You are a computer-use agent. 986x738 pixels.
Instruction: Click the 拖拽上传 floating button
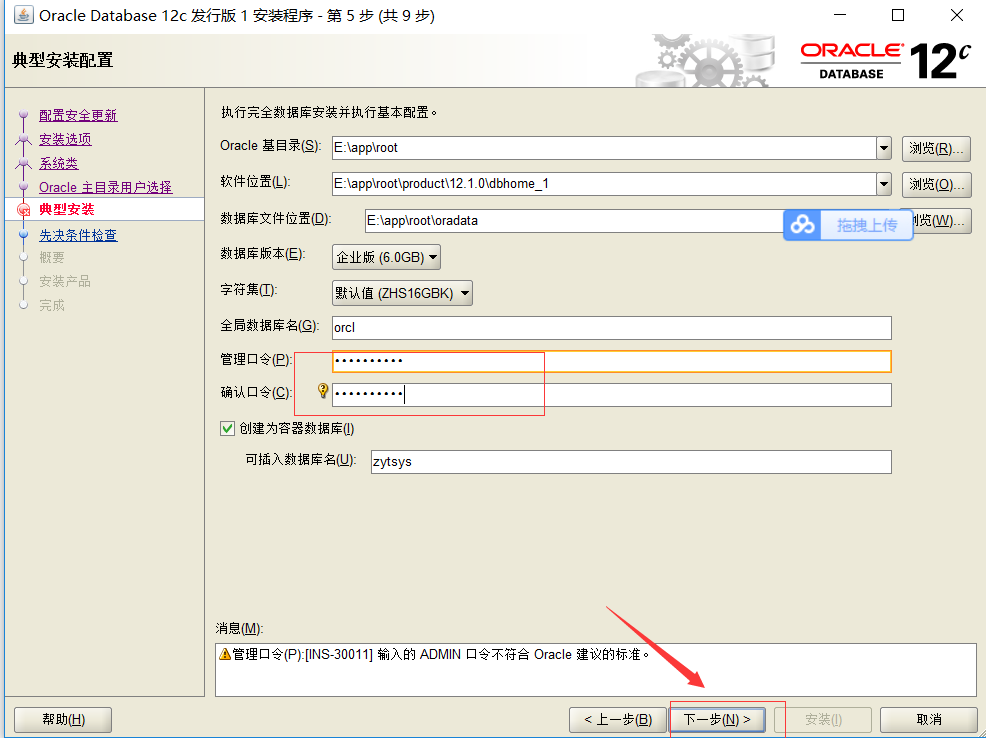[x=848, y=224]
